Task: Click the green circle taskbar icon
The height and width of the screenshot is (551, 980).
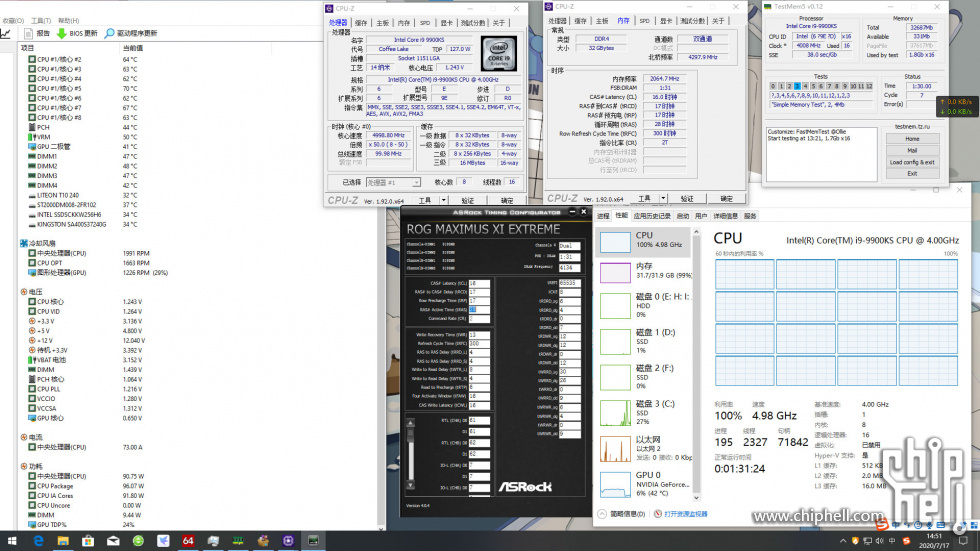Action: click(138, 541)
